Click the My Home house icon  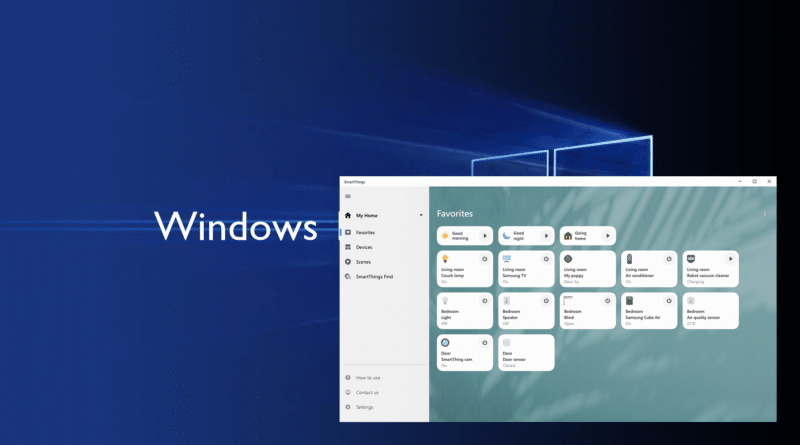tap(348, 215)
